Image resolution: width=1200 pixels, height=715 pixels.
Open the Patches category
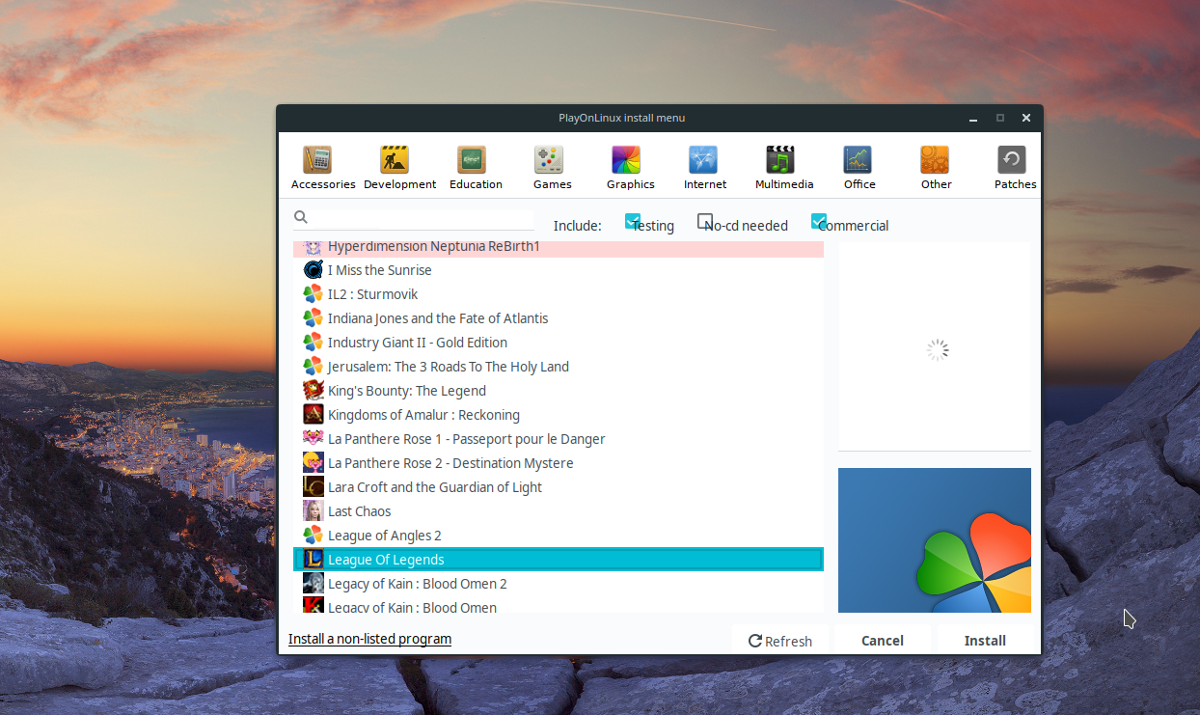pos(1014,167)
